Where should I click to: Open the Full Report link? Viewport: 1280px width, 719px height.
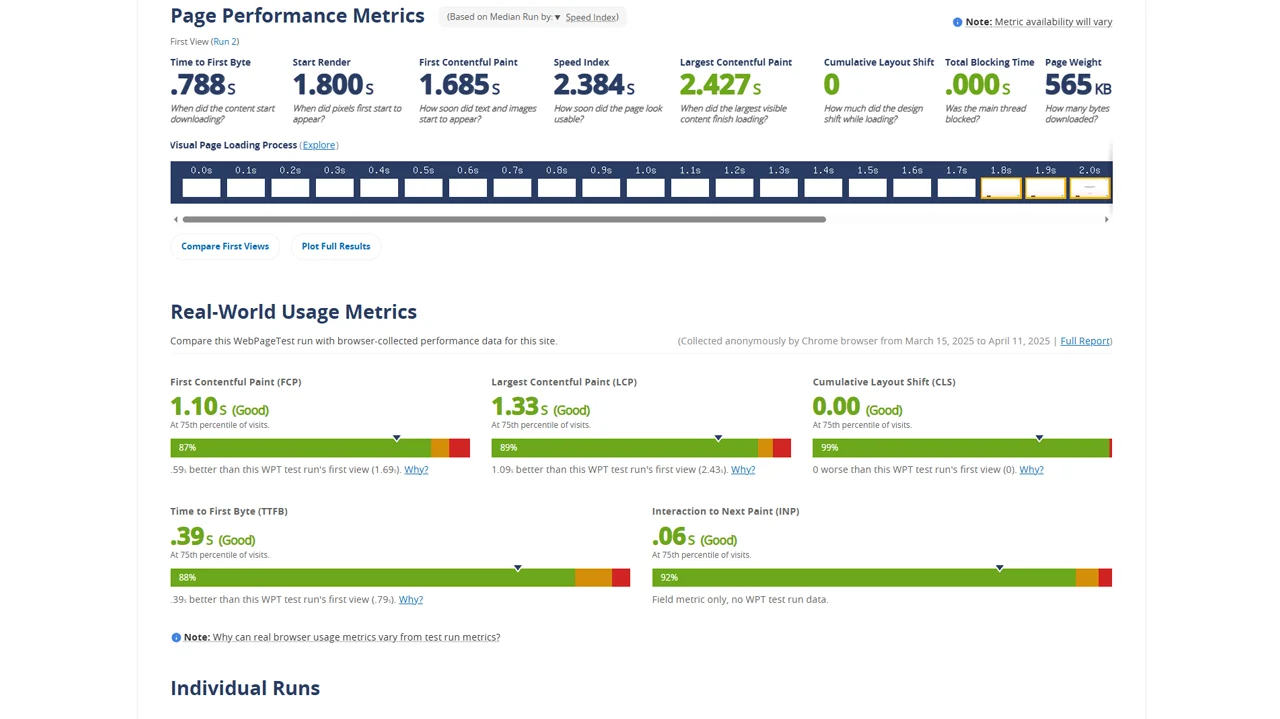[1085, 341]
